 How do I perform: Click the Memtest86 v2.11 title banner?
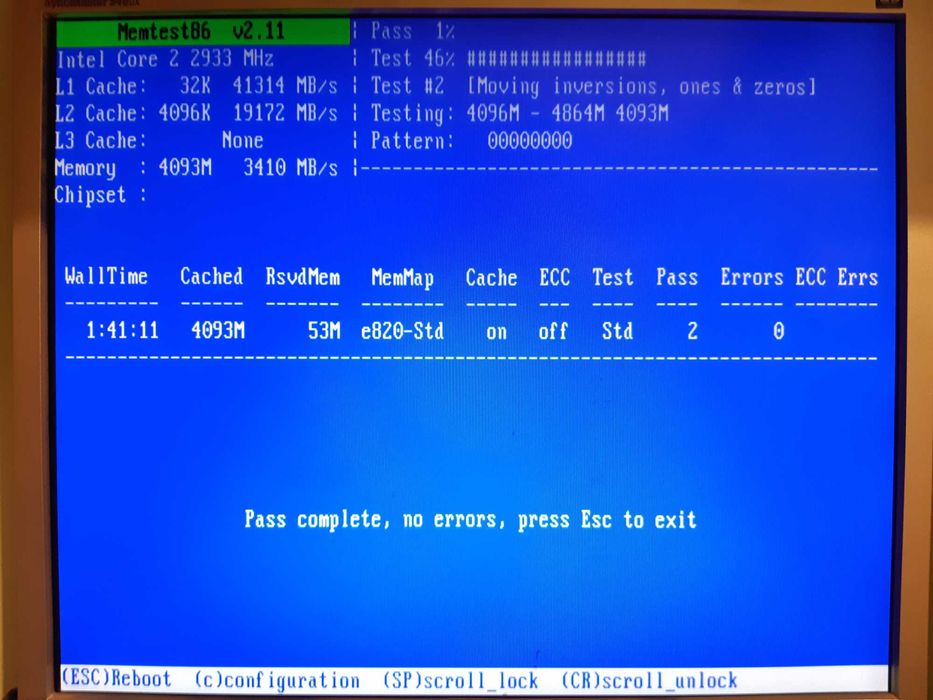coord(202,31)
